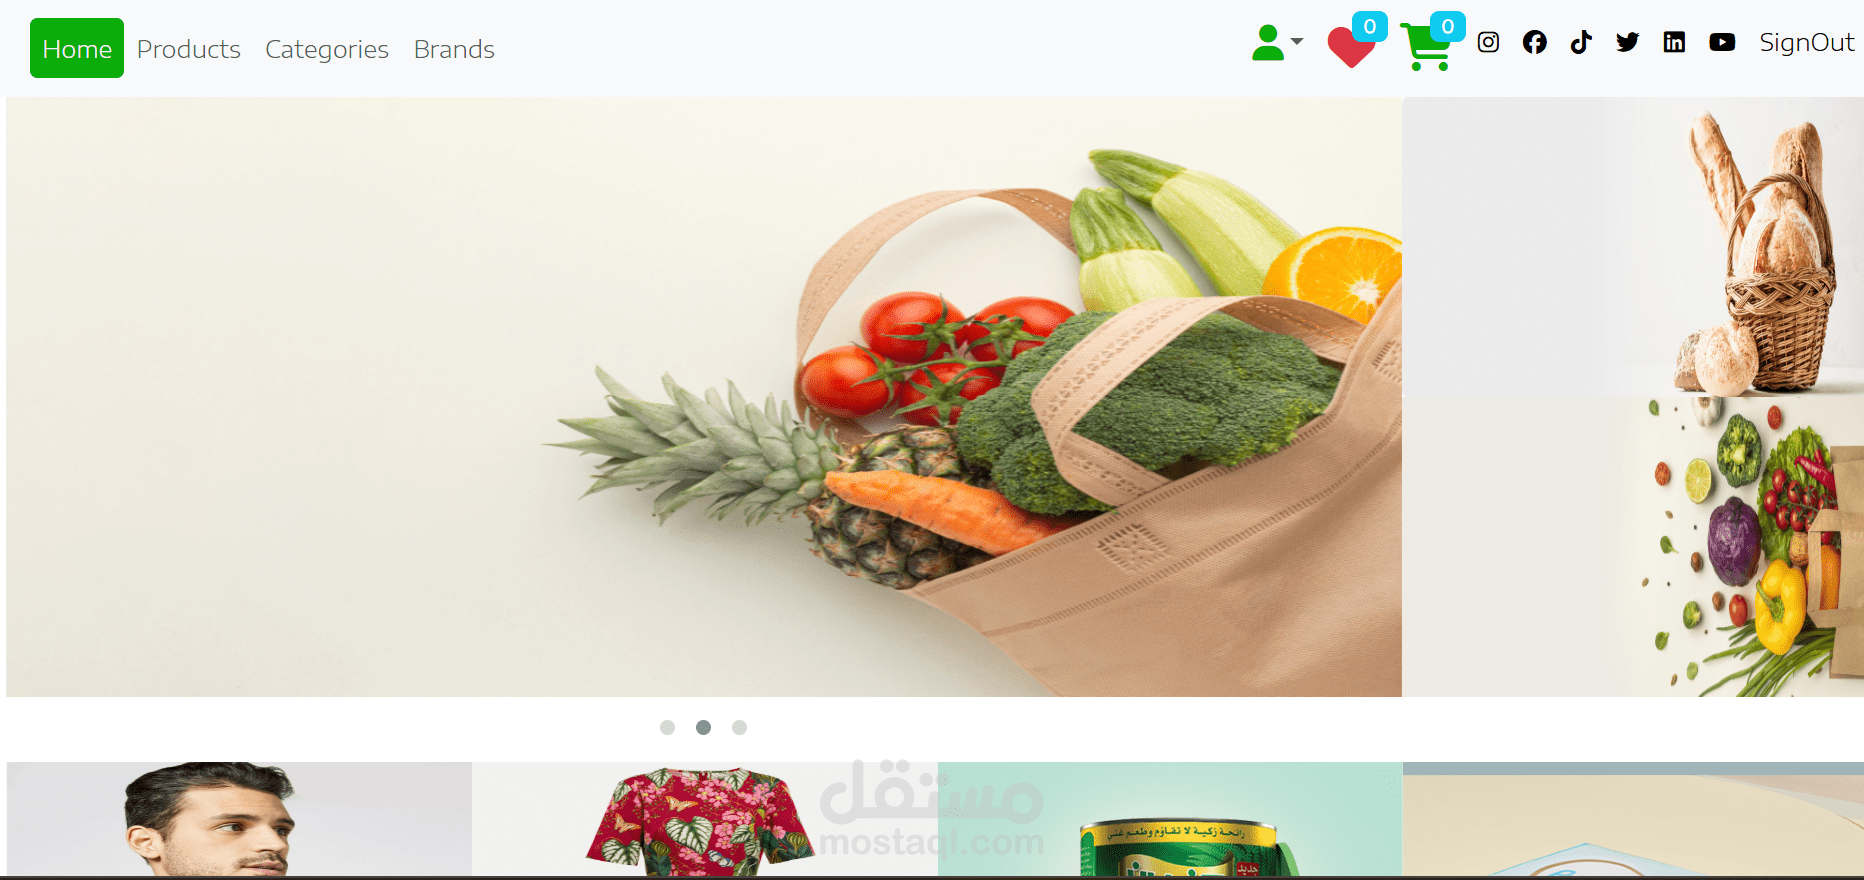
Task: Open the floral dress category thumbnail
Action: coord(705,819)
